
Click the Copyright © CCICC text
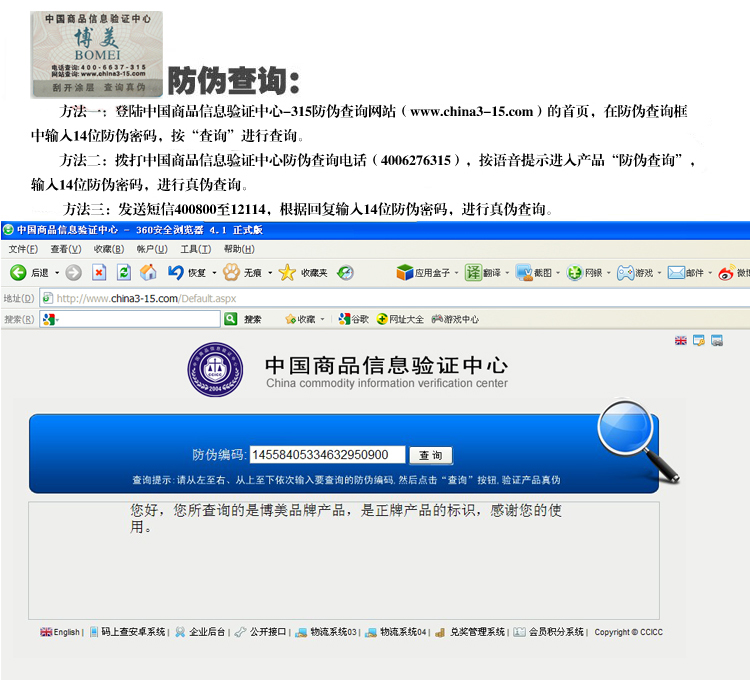coord(629,632)
